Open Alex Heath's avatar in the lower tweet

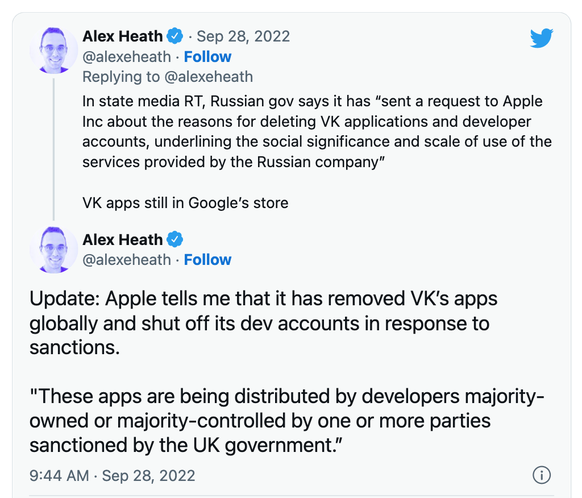(x=54, y=250)
